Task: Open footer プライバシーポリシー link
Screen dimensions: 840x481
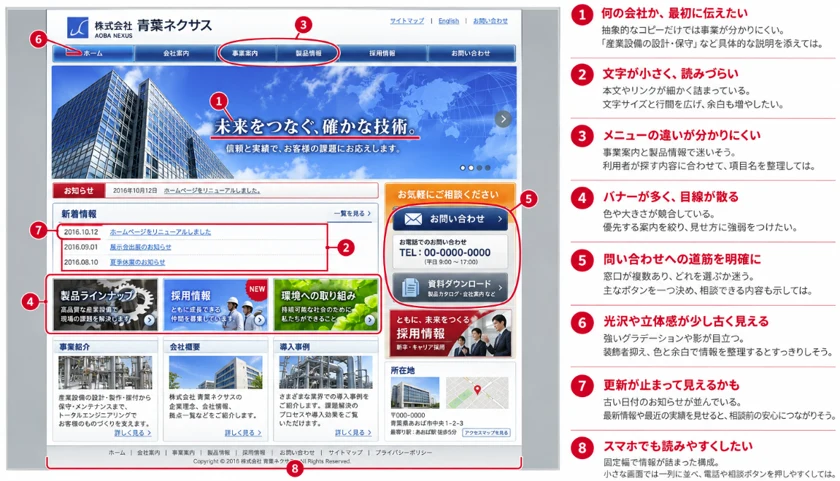Action: (x=403, y=453)
